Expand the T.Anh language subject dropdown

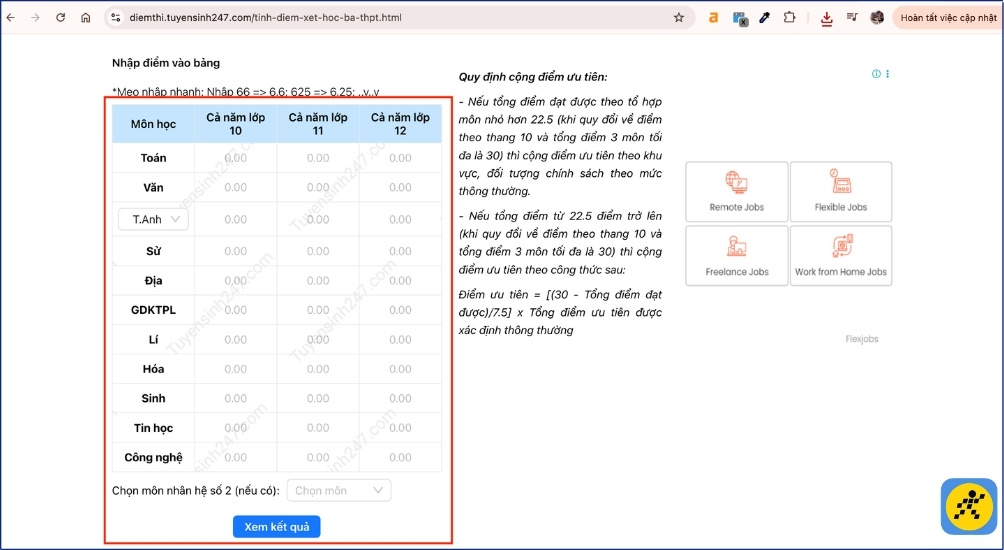[153, 219]
